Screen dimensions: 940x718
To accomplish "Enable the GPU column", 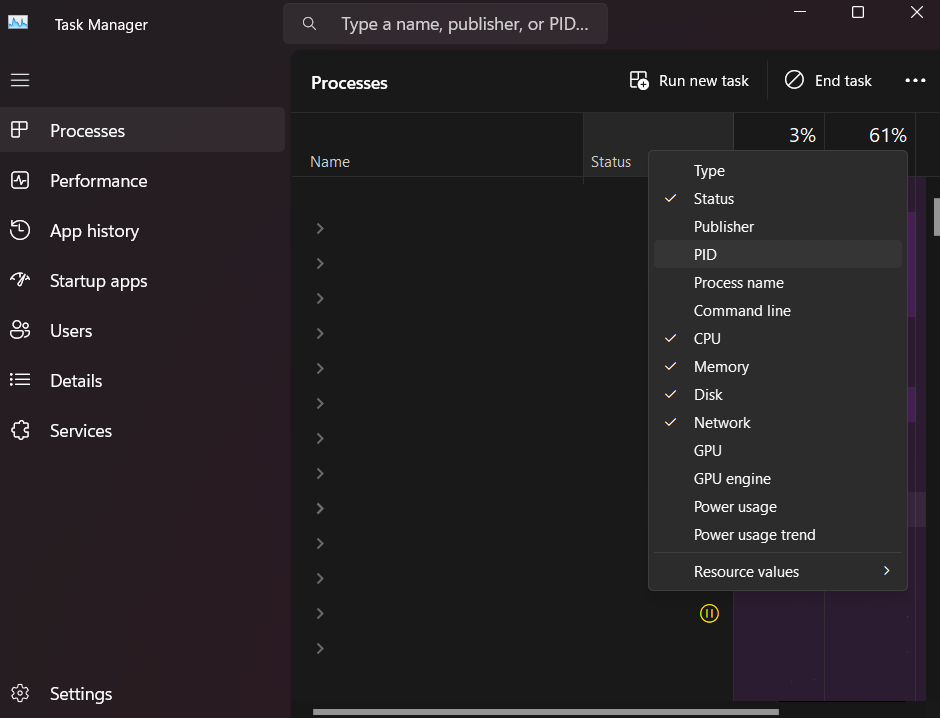I will 778,451.
